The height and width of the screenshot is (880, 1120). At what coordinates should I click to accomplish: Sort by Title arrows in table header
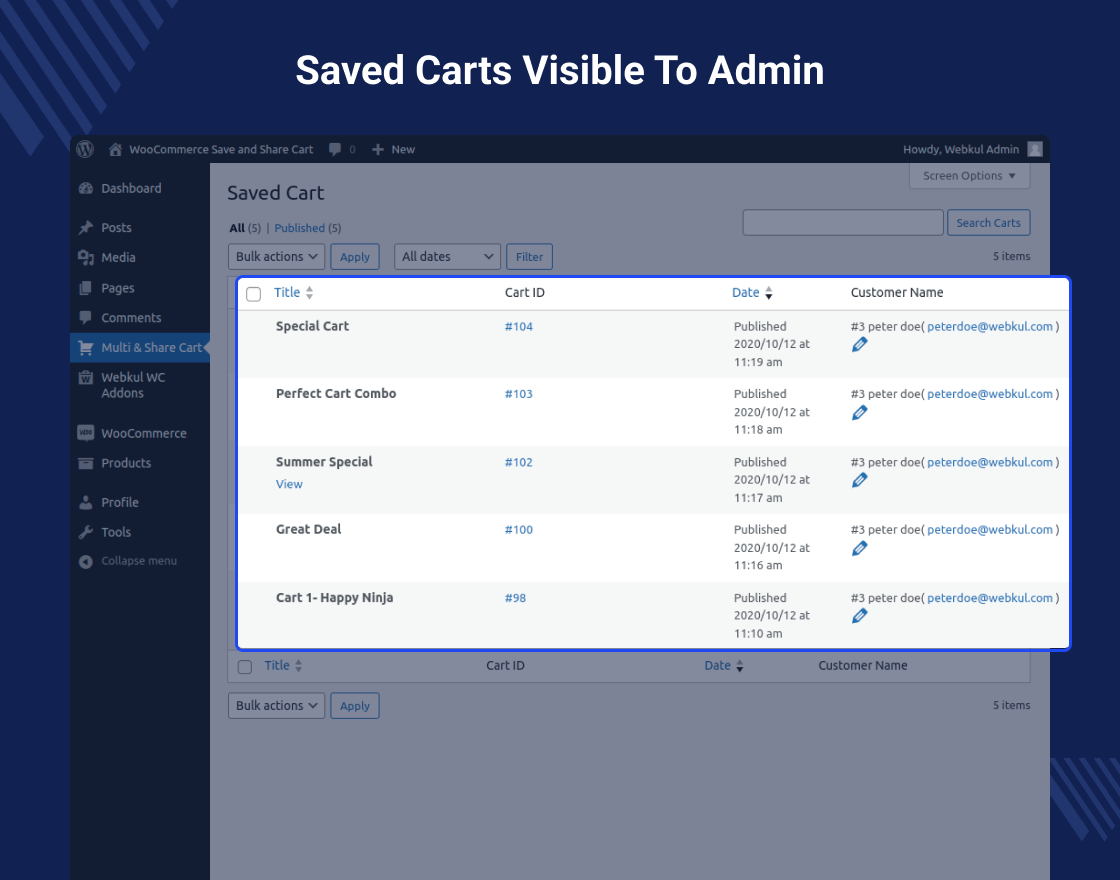click(x=309, y=293)
